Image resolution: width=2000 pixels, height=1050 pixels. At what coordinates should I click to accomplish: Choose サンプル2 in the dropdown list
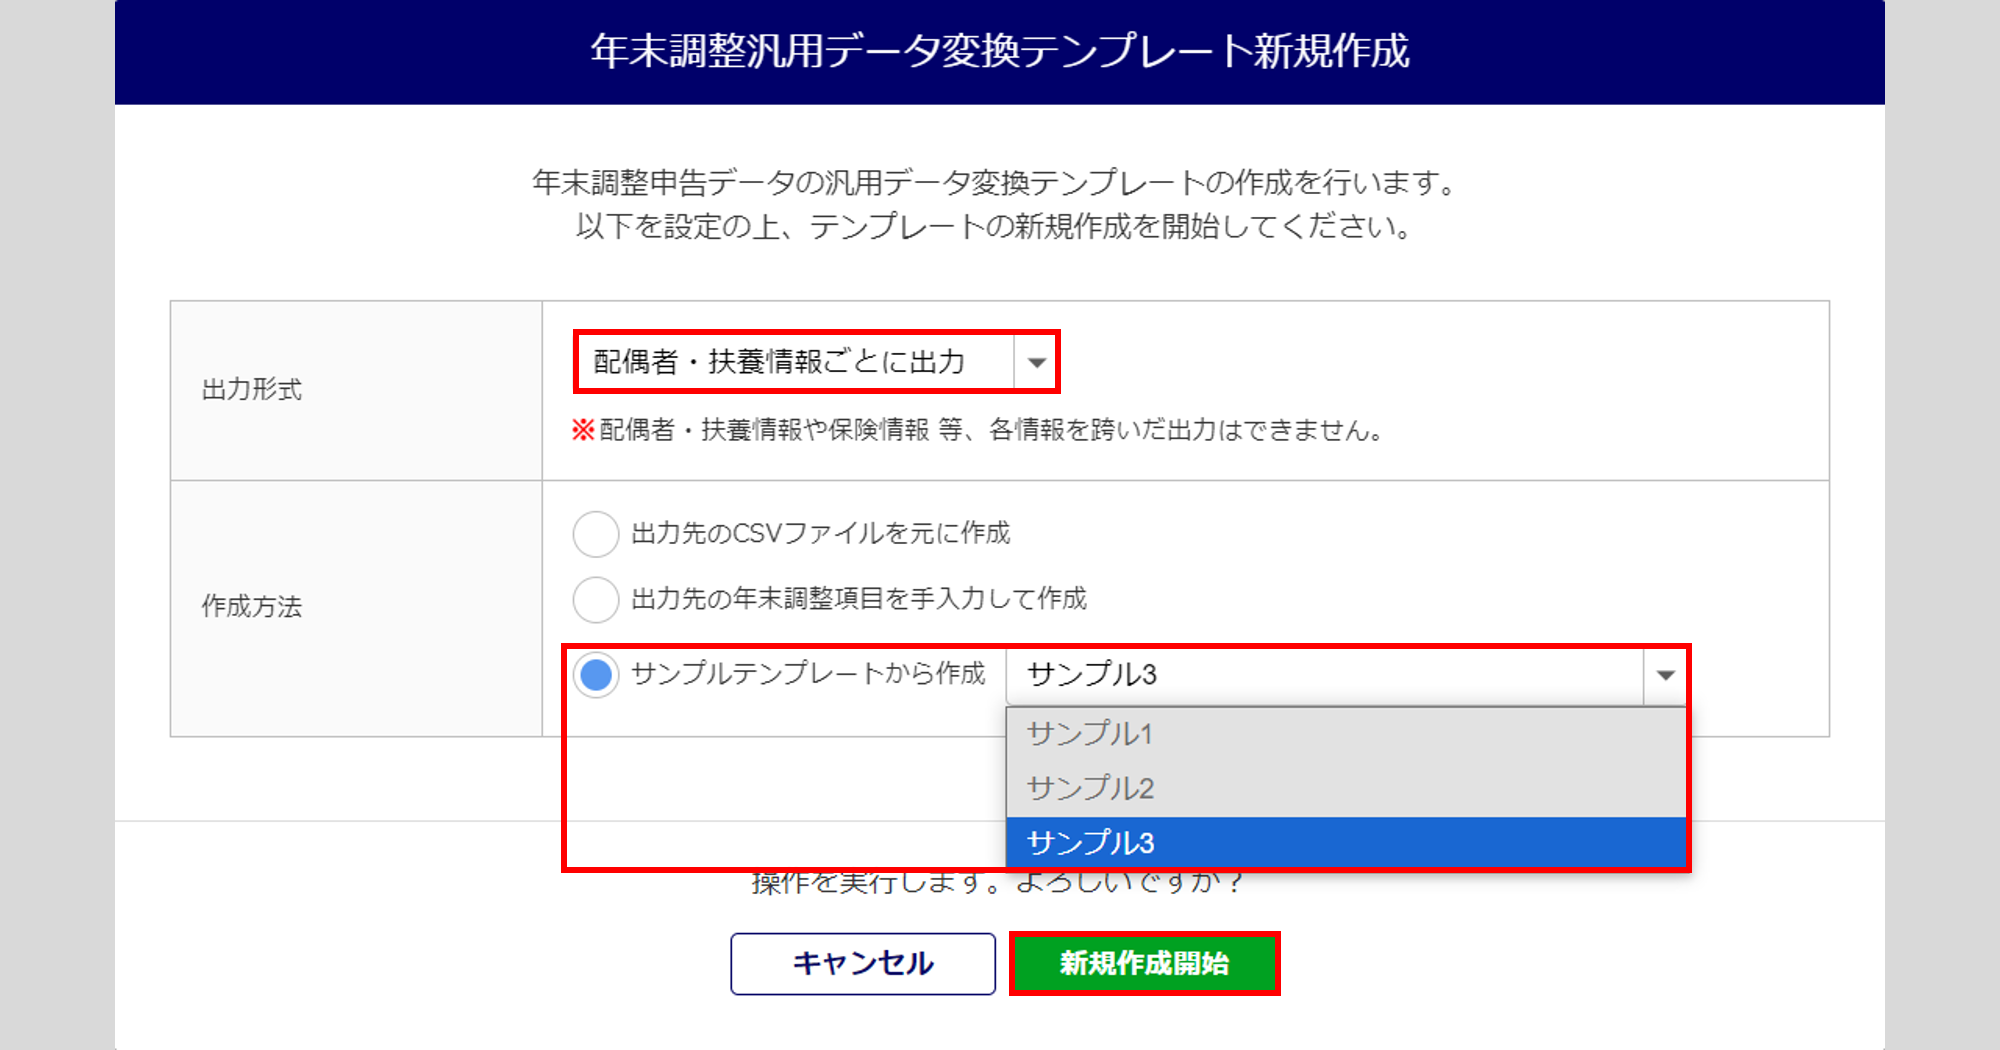pyautogui.click(x=1090, y=789)
